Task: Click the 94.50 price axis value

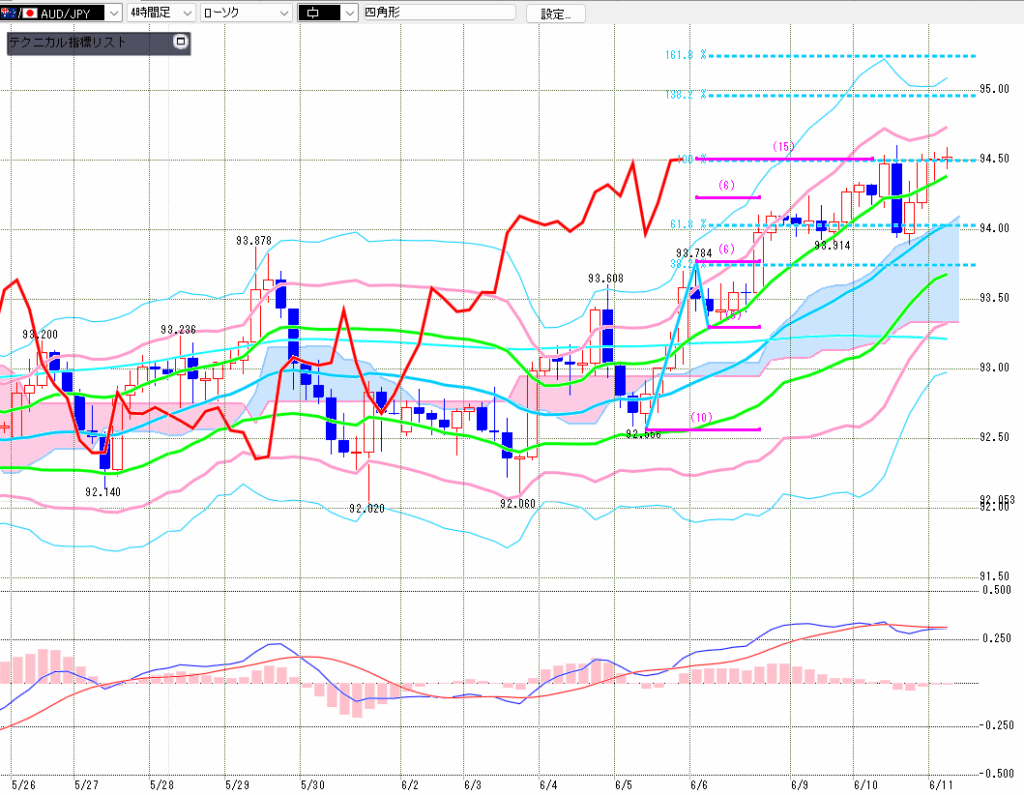Action: pyautogui.click(x=994, y=159)
